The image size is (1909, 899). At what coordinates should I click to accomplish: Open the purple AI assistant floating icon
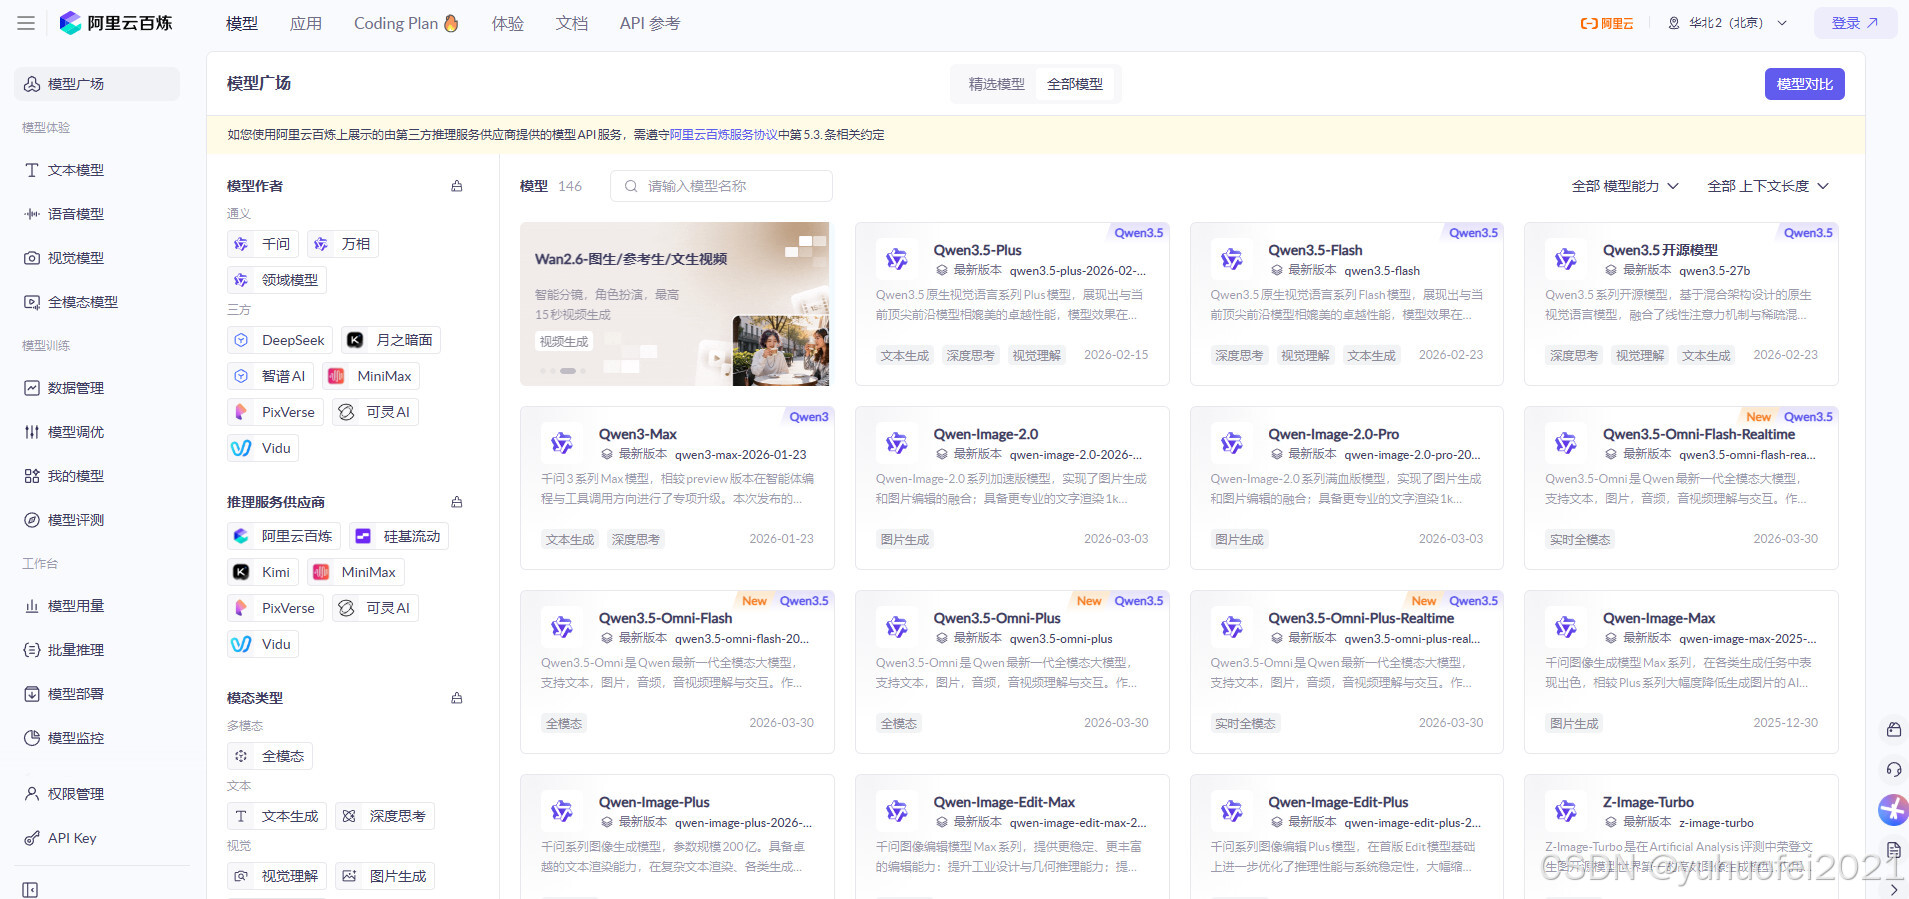click(x=1893, y=809)
